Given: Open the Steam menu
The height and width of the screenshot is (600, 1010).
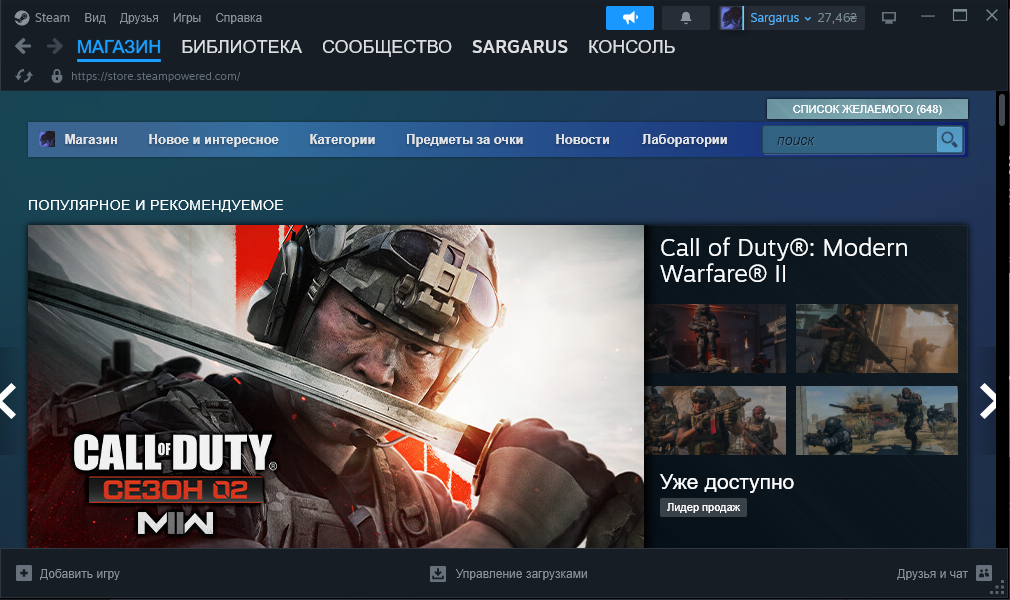Looking at the screenshot, I should [52, 18].
